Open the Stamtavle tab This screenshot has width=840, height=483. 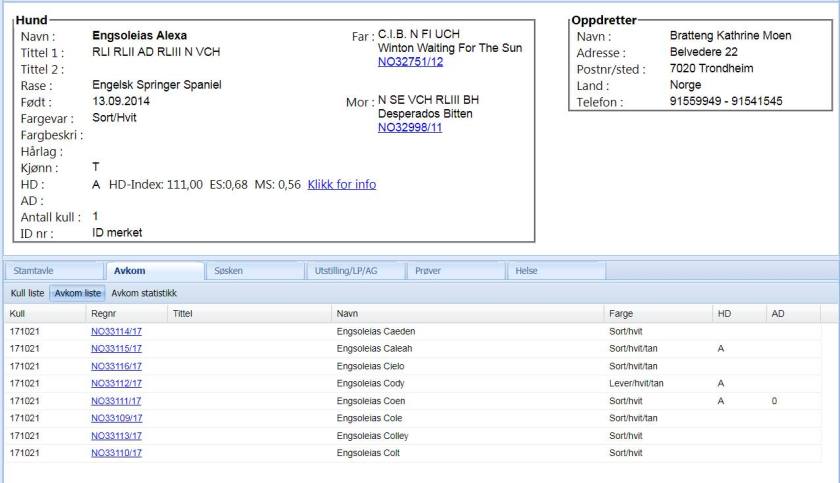(32, 271)
